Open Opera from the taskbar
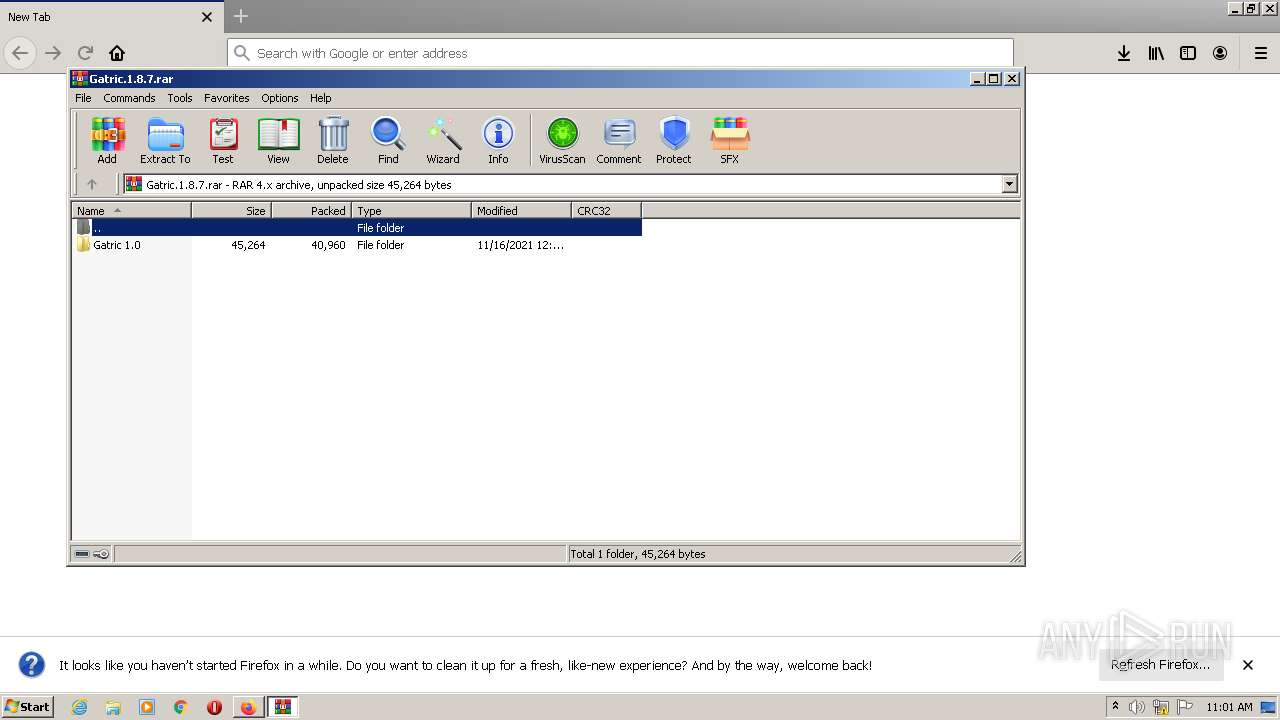This screenshot has height=720, width=1280. coord(214,707)
